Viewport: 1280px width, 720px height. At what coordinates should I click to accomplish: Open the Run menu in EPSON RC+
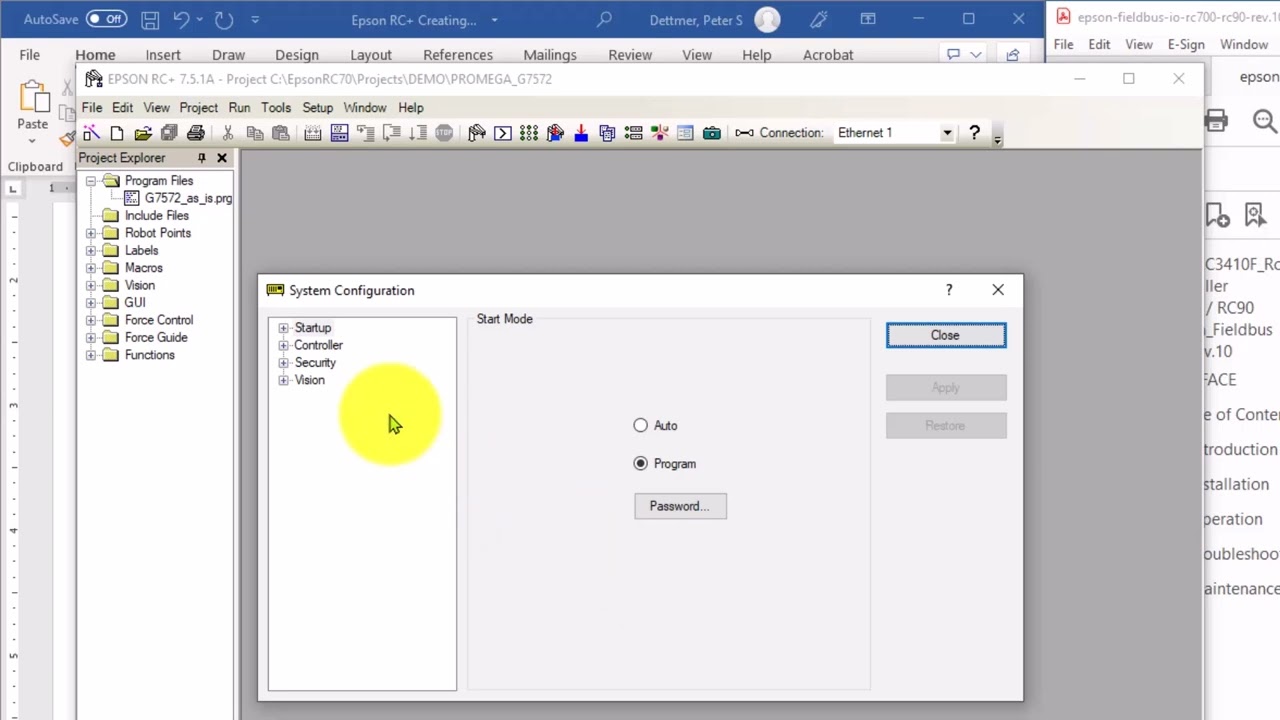pos(239,108)
